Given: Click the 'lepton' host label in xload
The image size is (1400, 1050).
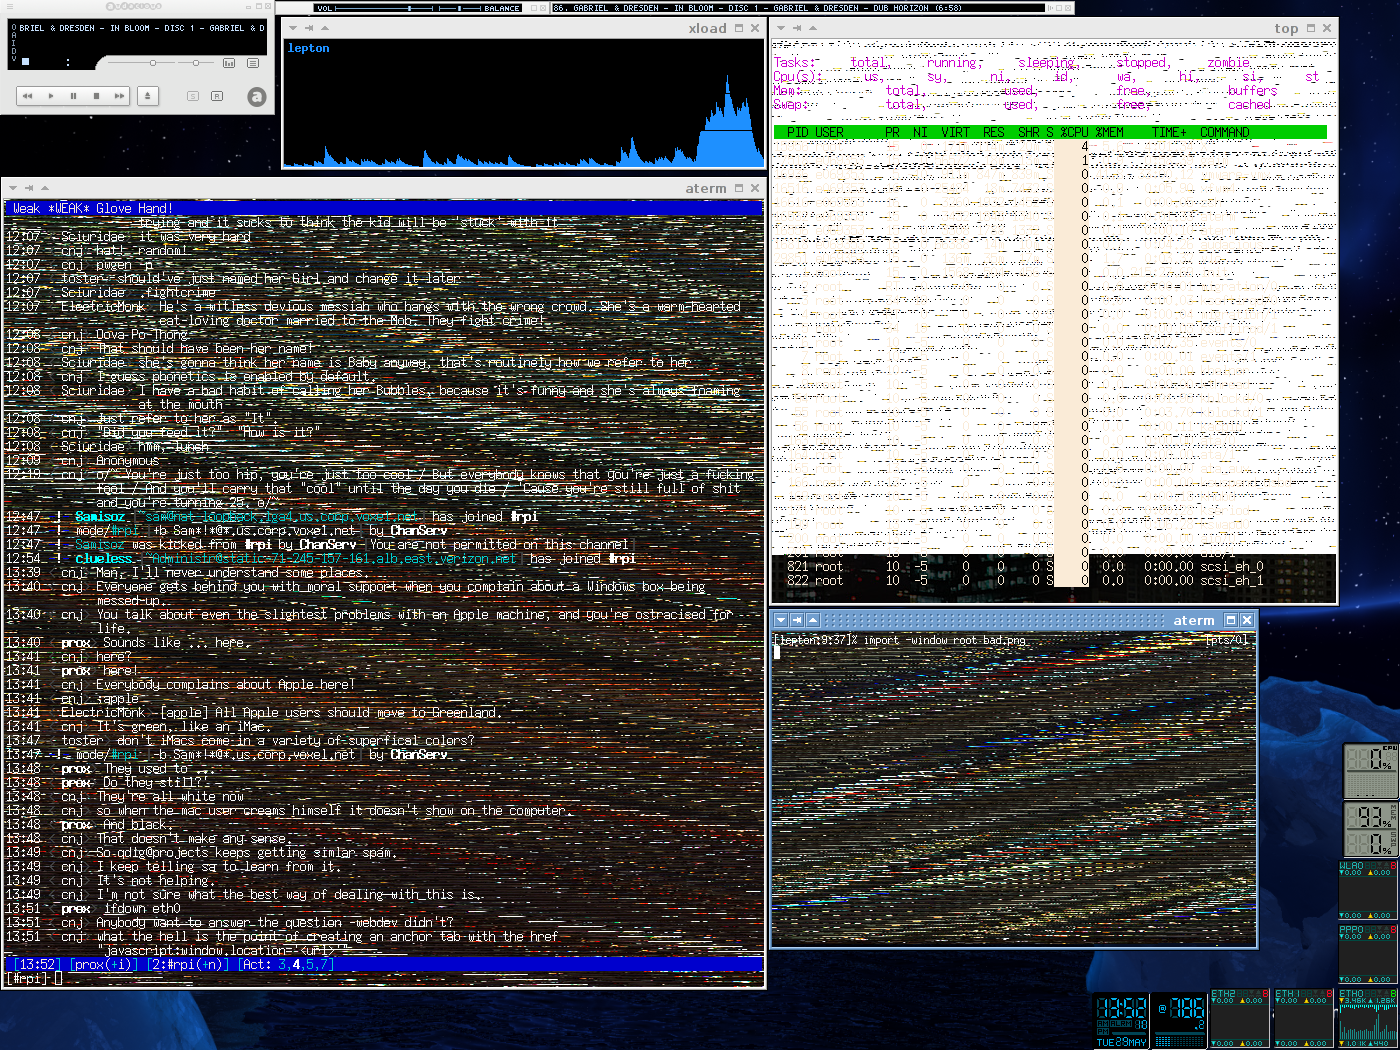Looking at the screenshot, I should (x=308, y=48).
